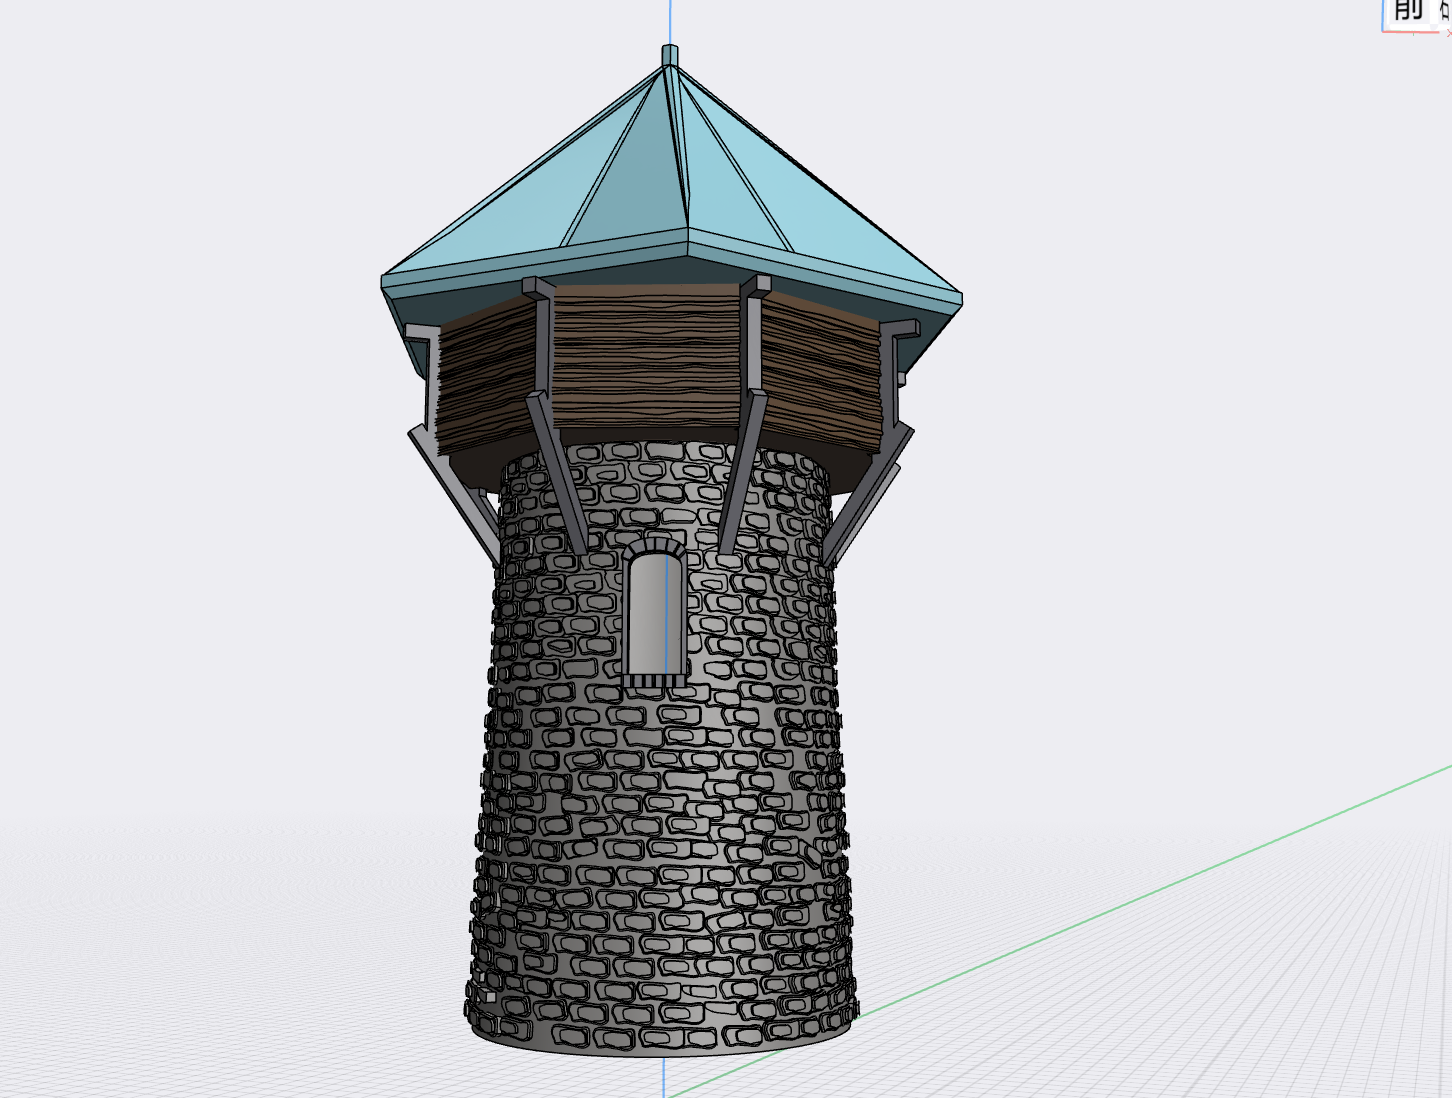The image size is (1452, 1098).
Task: Click the 前 (front) face of the view cube
Action: (x=1408, y=13)
